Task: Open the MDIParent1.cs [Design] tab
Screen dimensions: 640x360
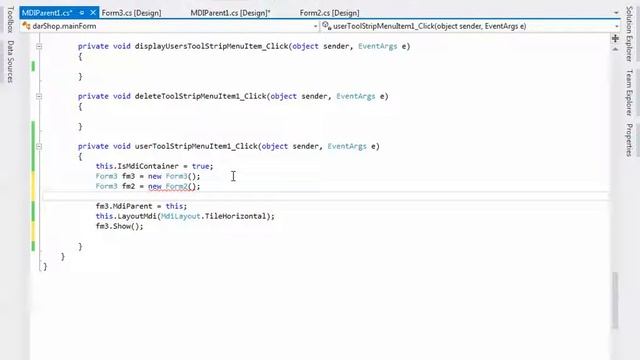Action: pos(230,13)
